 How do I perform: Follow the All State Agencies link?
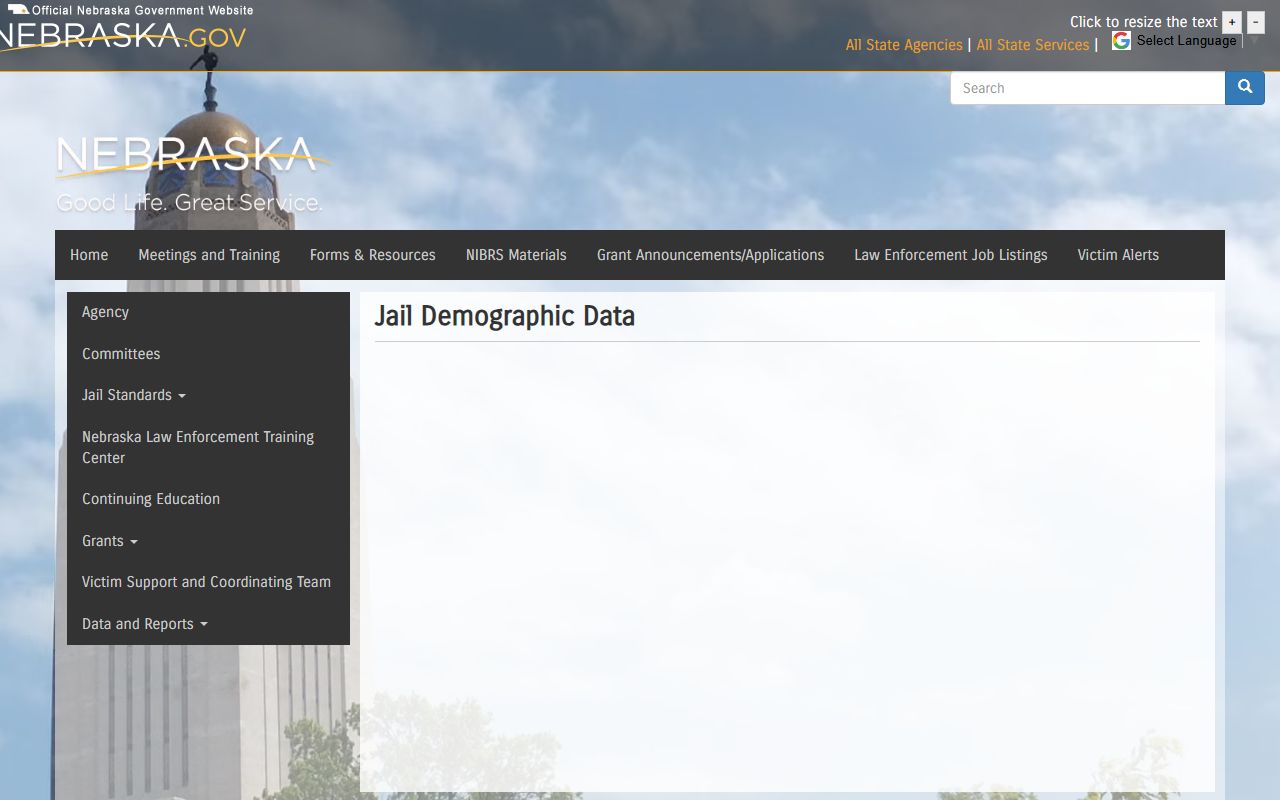coord(904,45)
